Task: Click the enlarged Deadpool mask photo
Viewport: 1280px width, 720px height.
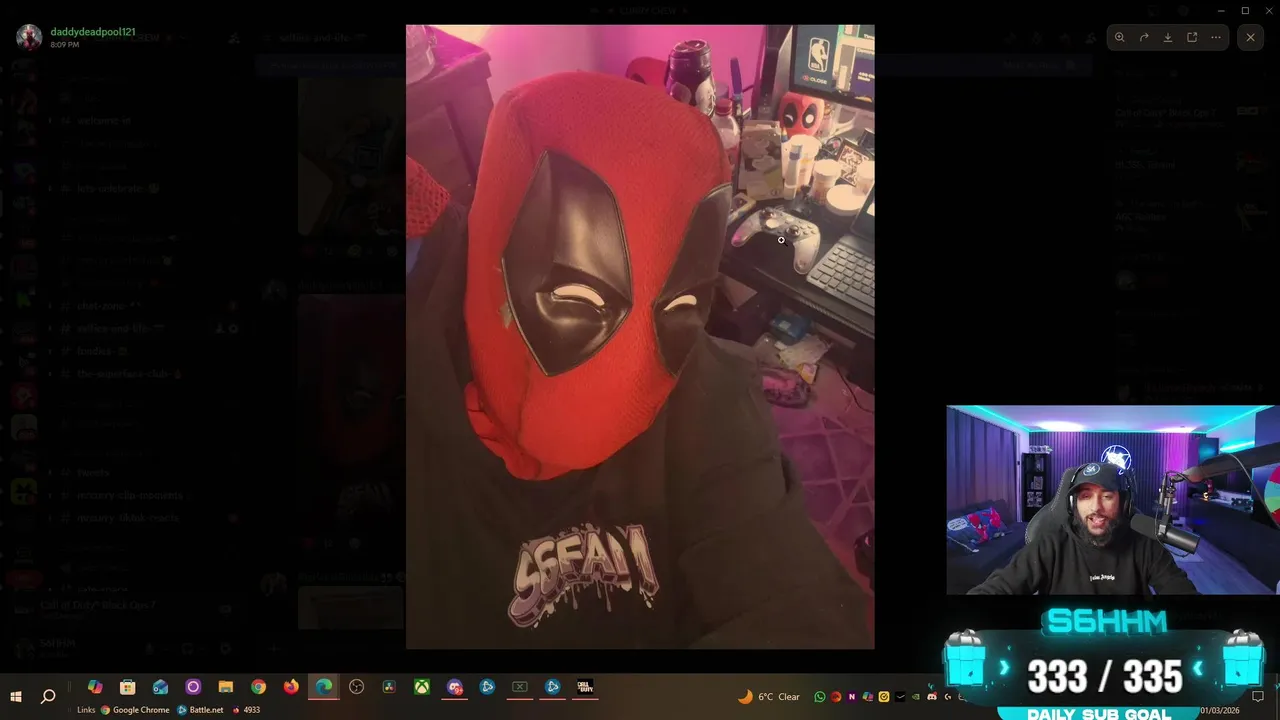Action: tap(640, 337)
